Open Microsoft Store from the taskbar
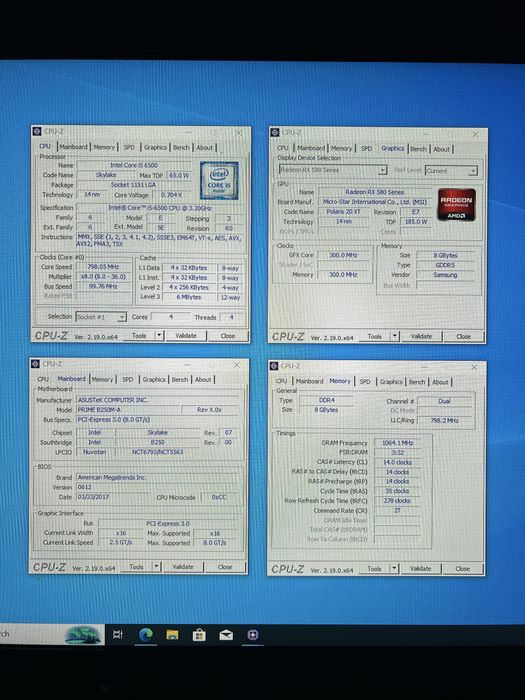Screen dimensions: 525x700 coord(199,634)
